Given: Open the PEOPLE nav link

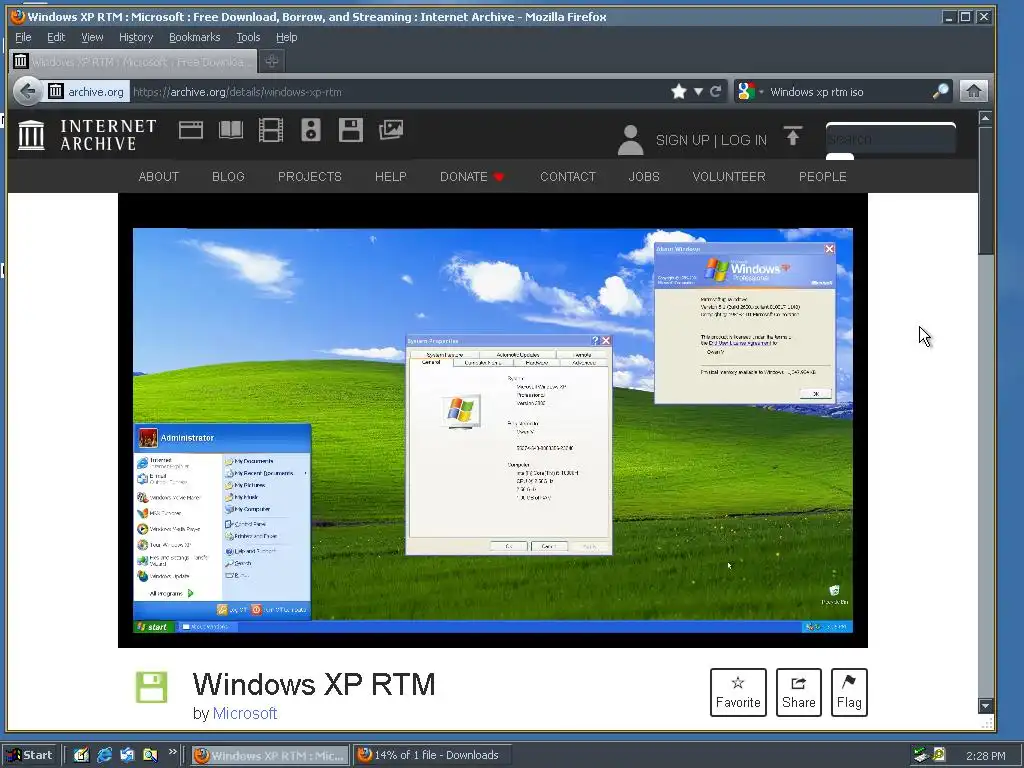Looking at the screenshot, I should point(823,177).
